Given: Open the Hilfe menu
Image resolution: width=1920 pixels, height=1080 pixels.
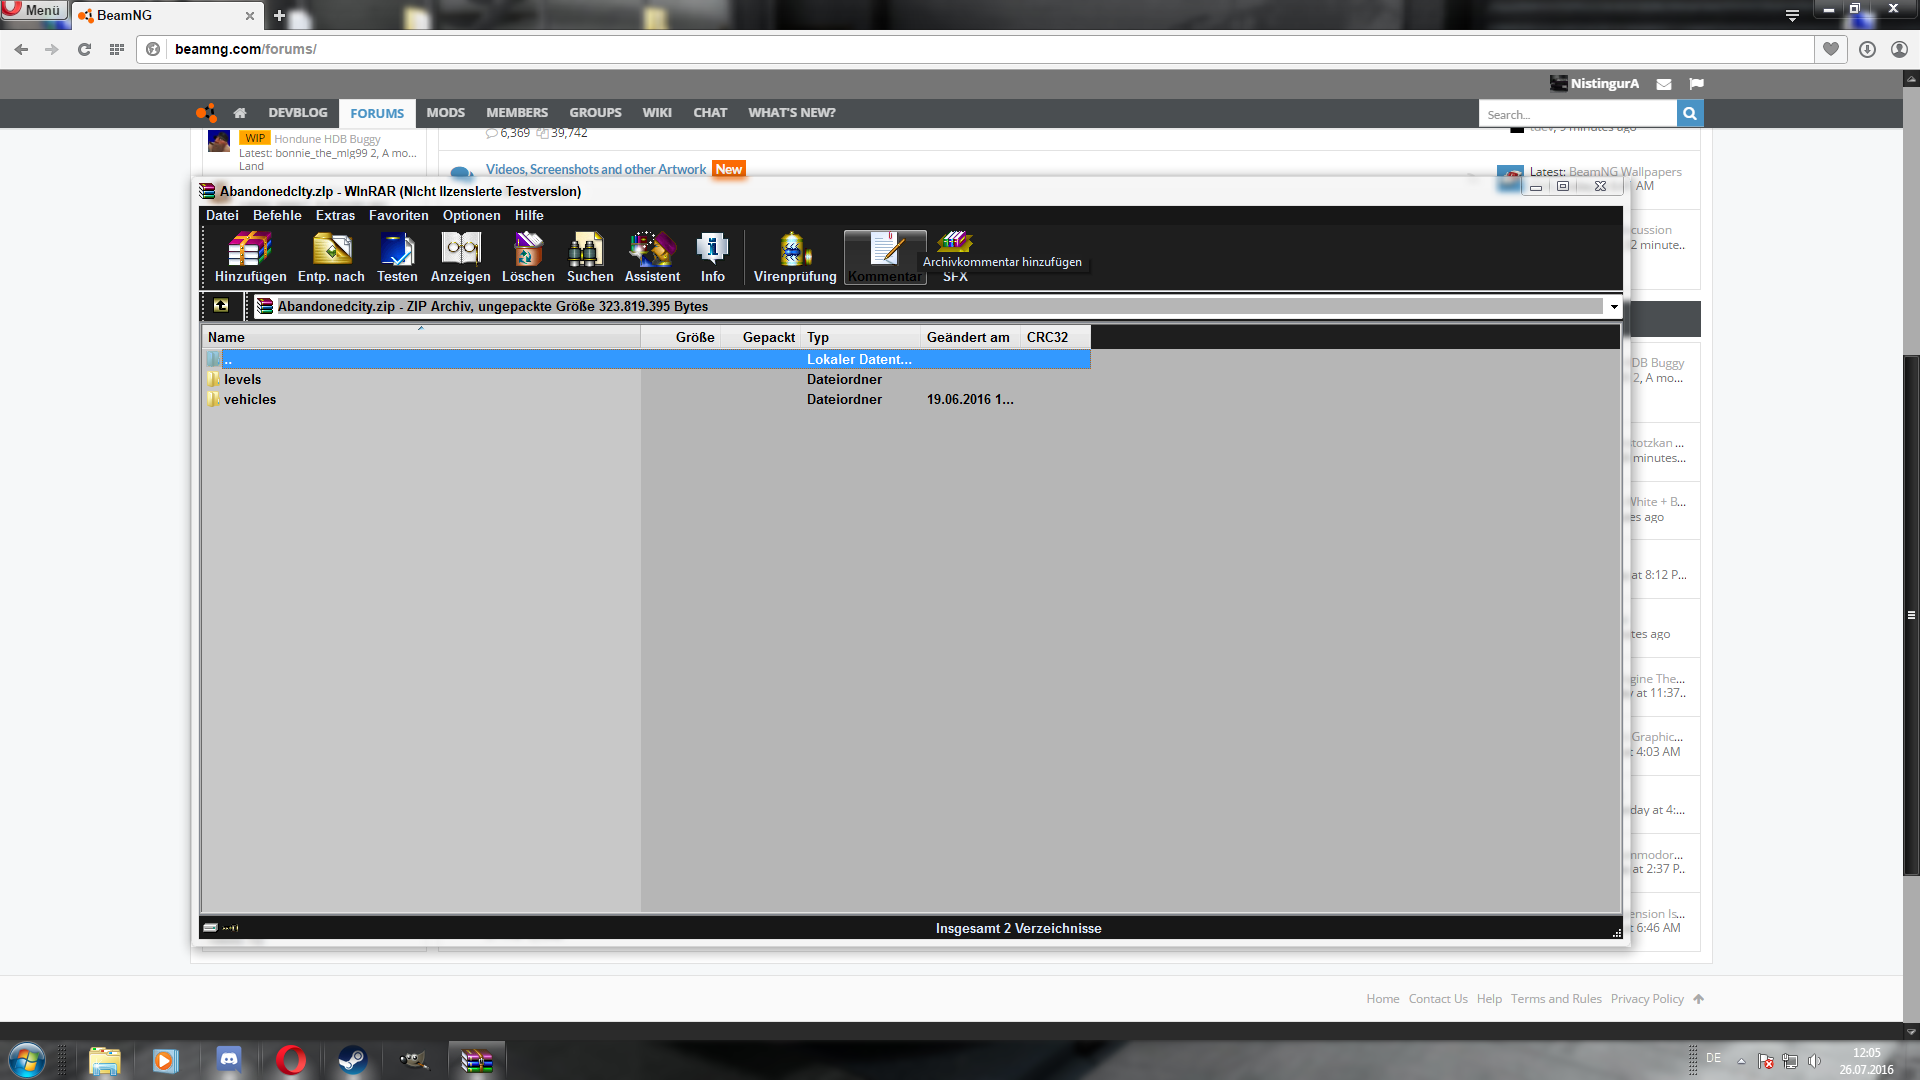Looking at the screenshot, I should tap(529, 215).
